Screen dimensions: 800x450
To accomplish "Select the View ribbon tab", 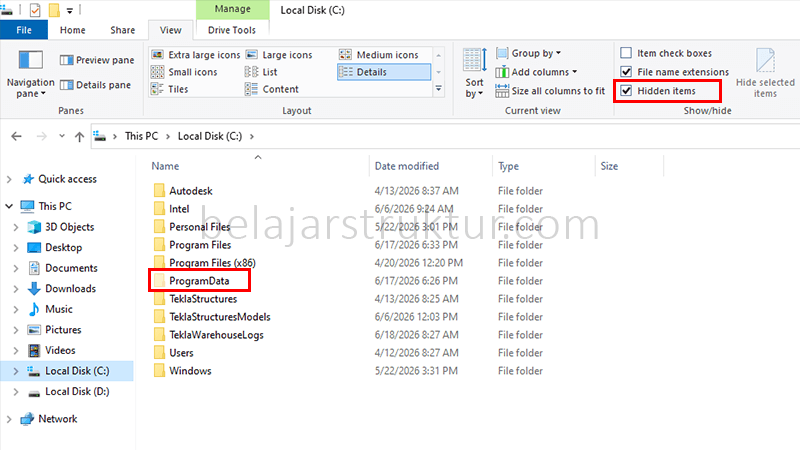I will 170,30.
